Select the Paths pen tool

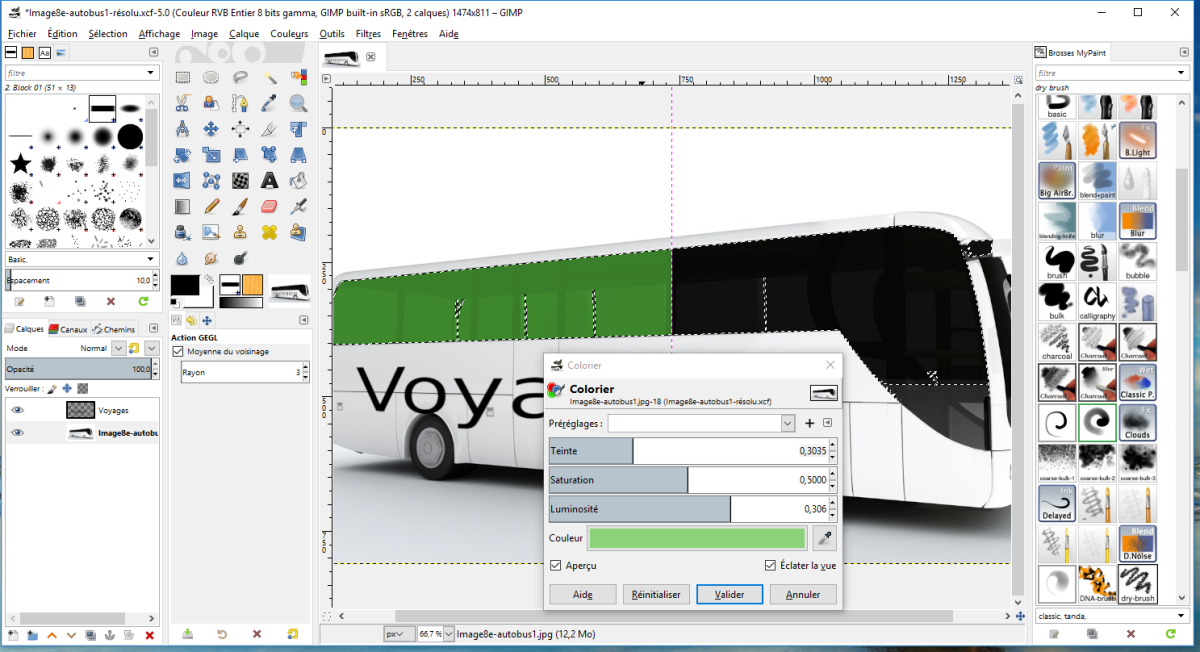click(240, 103)
